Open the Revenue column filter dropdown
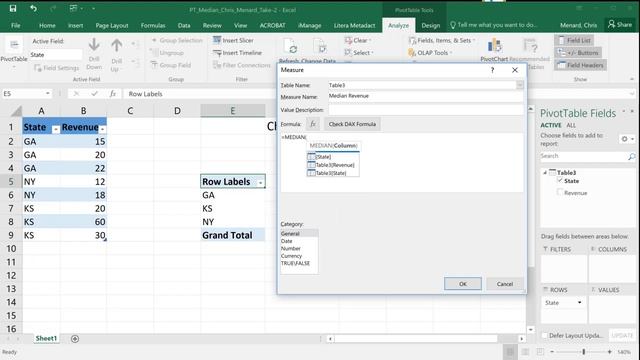 (x=102, y=129)
